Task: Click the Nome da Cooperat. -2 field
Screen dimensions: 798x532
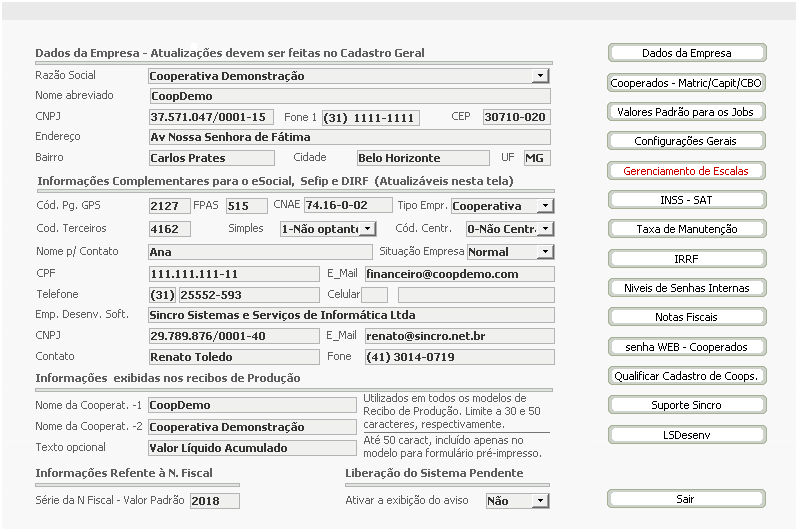Action: (252, 427)
